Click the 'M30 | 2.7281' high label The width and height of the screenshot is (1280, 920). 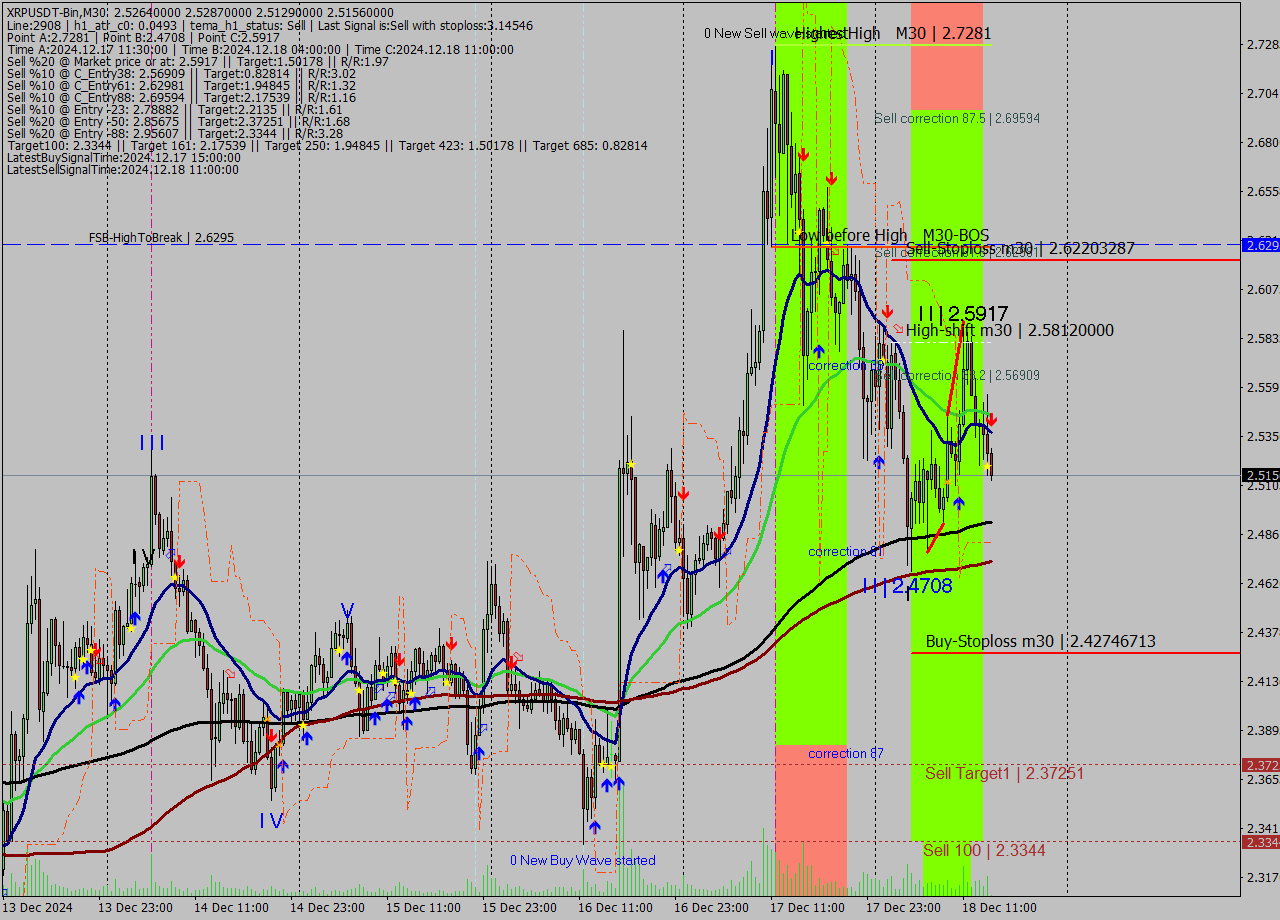(943, 33)
